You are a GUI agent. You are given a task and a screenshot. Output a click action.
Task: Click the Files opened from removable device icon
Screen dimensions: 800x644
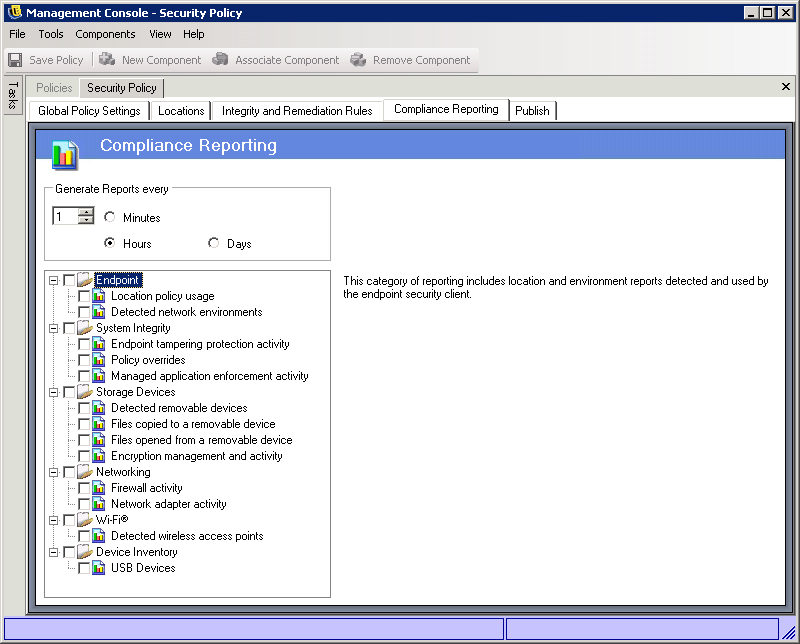click(x=99, y=440)
